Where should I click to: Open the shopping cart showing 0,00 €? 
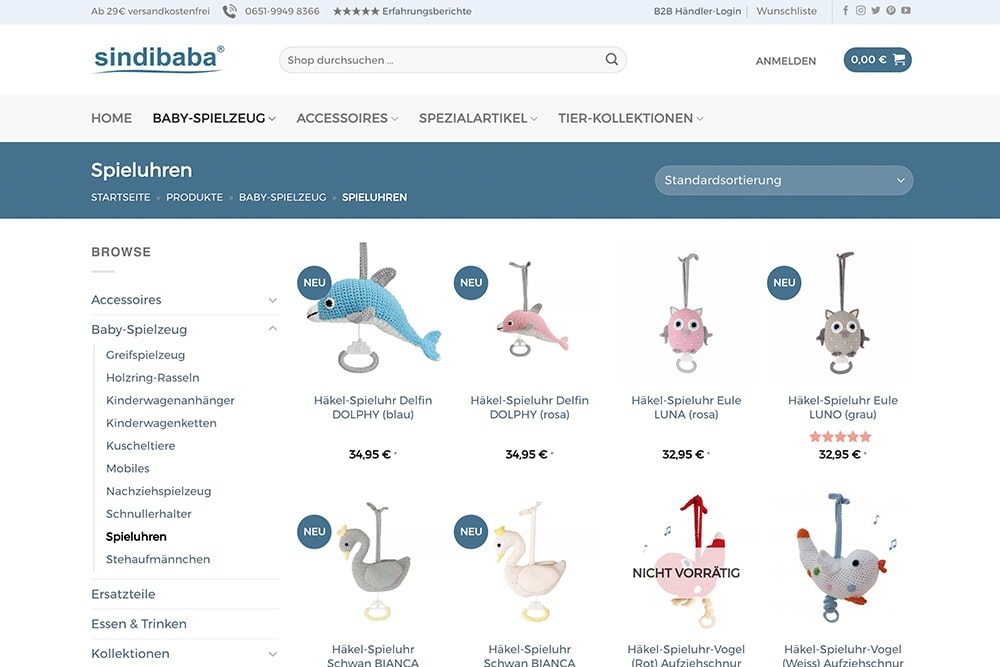point(878,60)
